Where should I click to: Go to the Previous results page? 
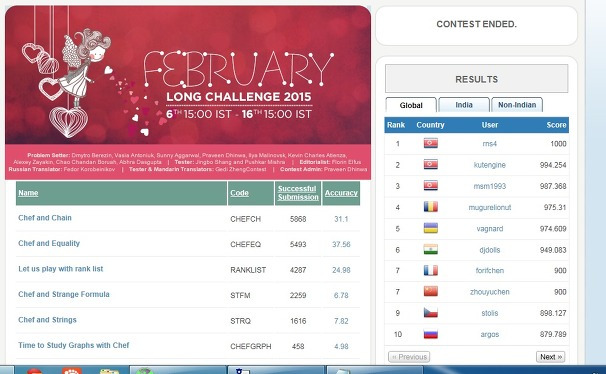click(409, 357)
